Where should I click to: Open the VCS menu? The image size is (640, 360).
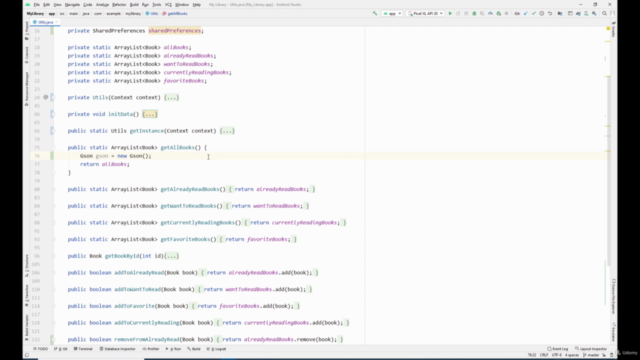[168, 4]
